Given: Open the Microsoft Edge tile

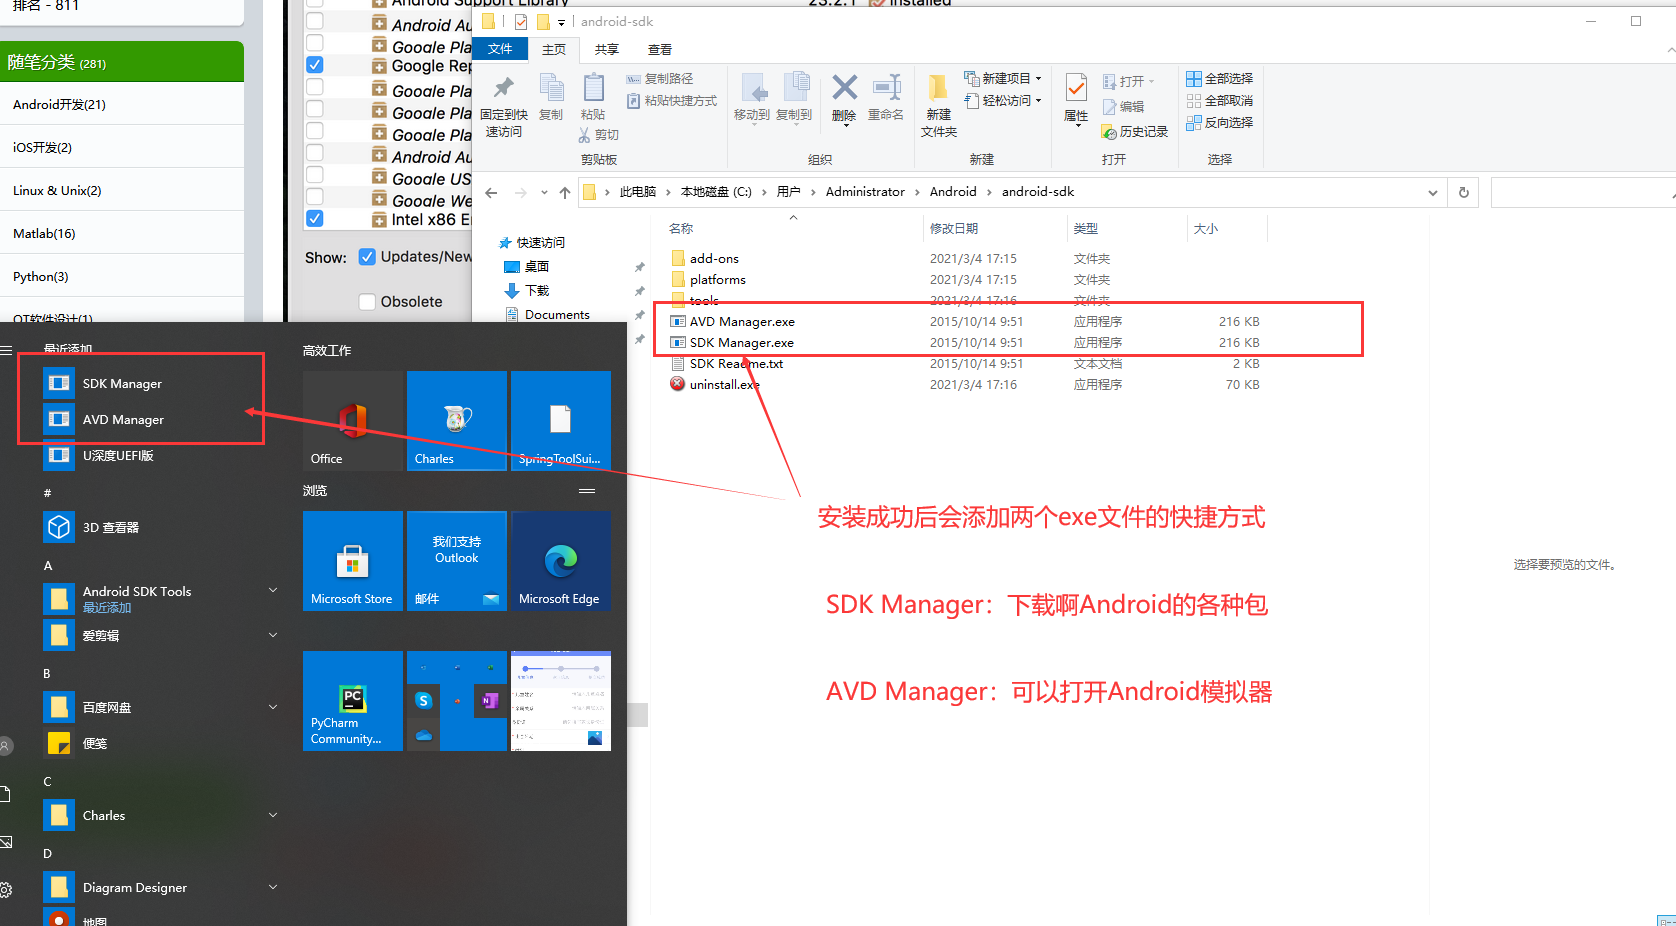Looking at the screenshot, I should [561, 561].
